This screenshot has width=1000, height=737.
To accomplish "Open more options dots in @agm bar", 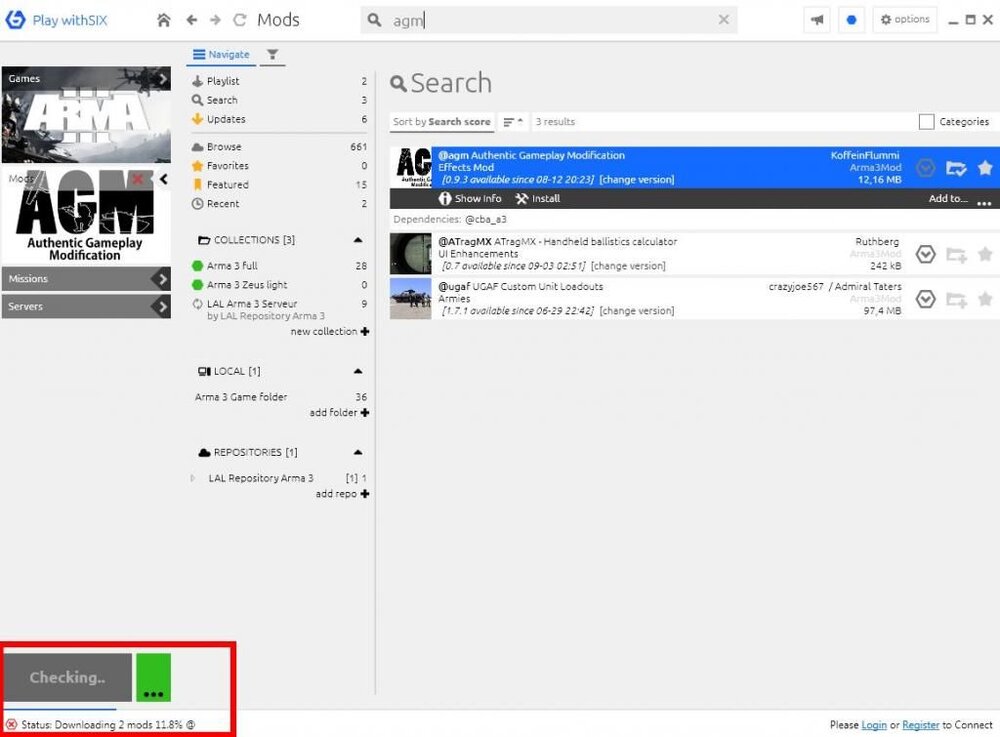I will click(x=984, y=203).
